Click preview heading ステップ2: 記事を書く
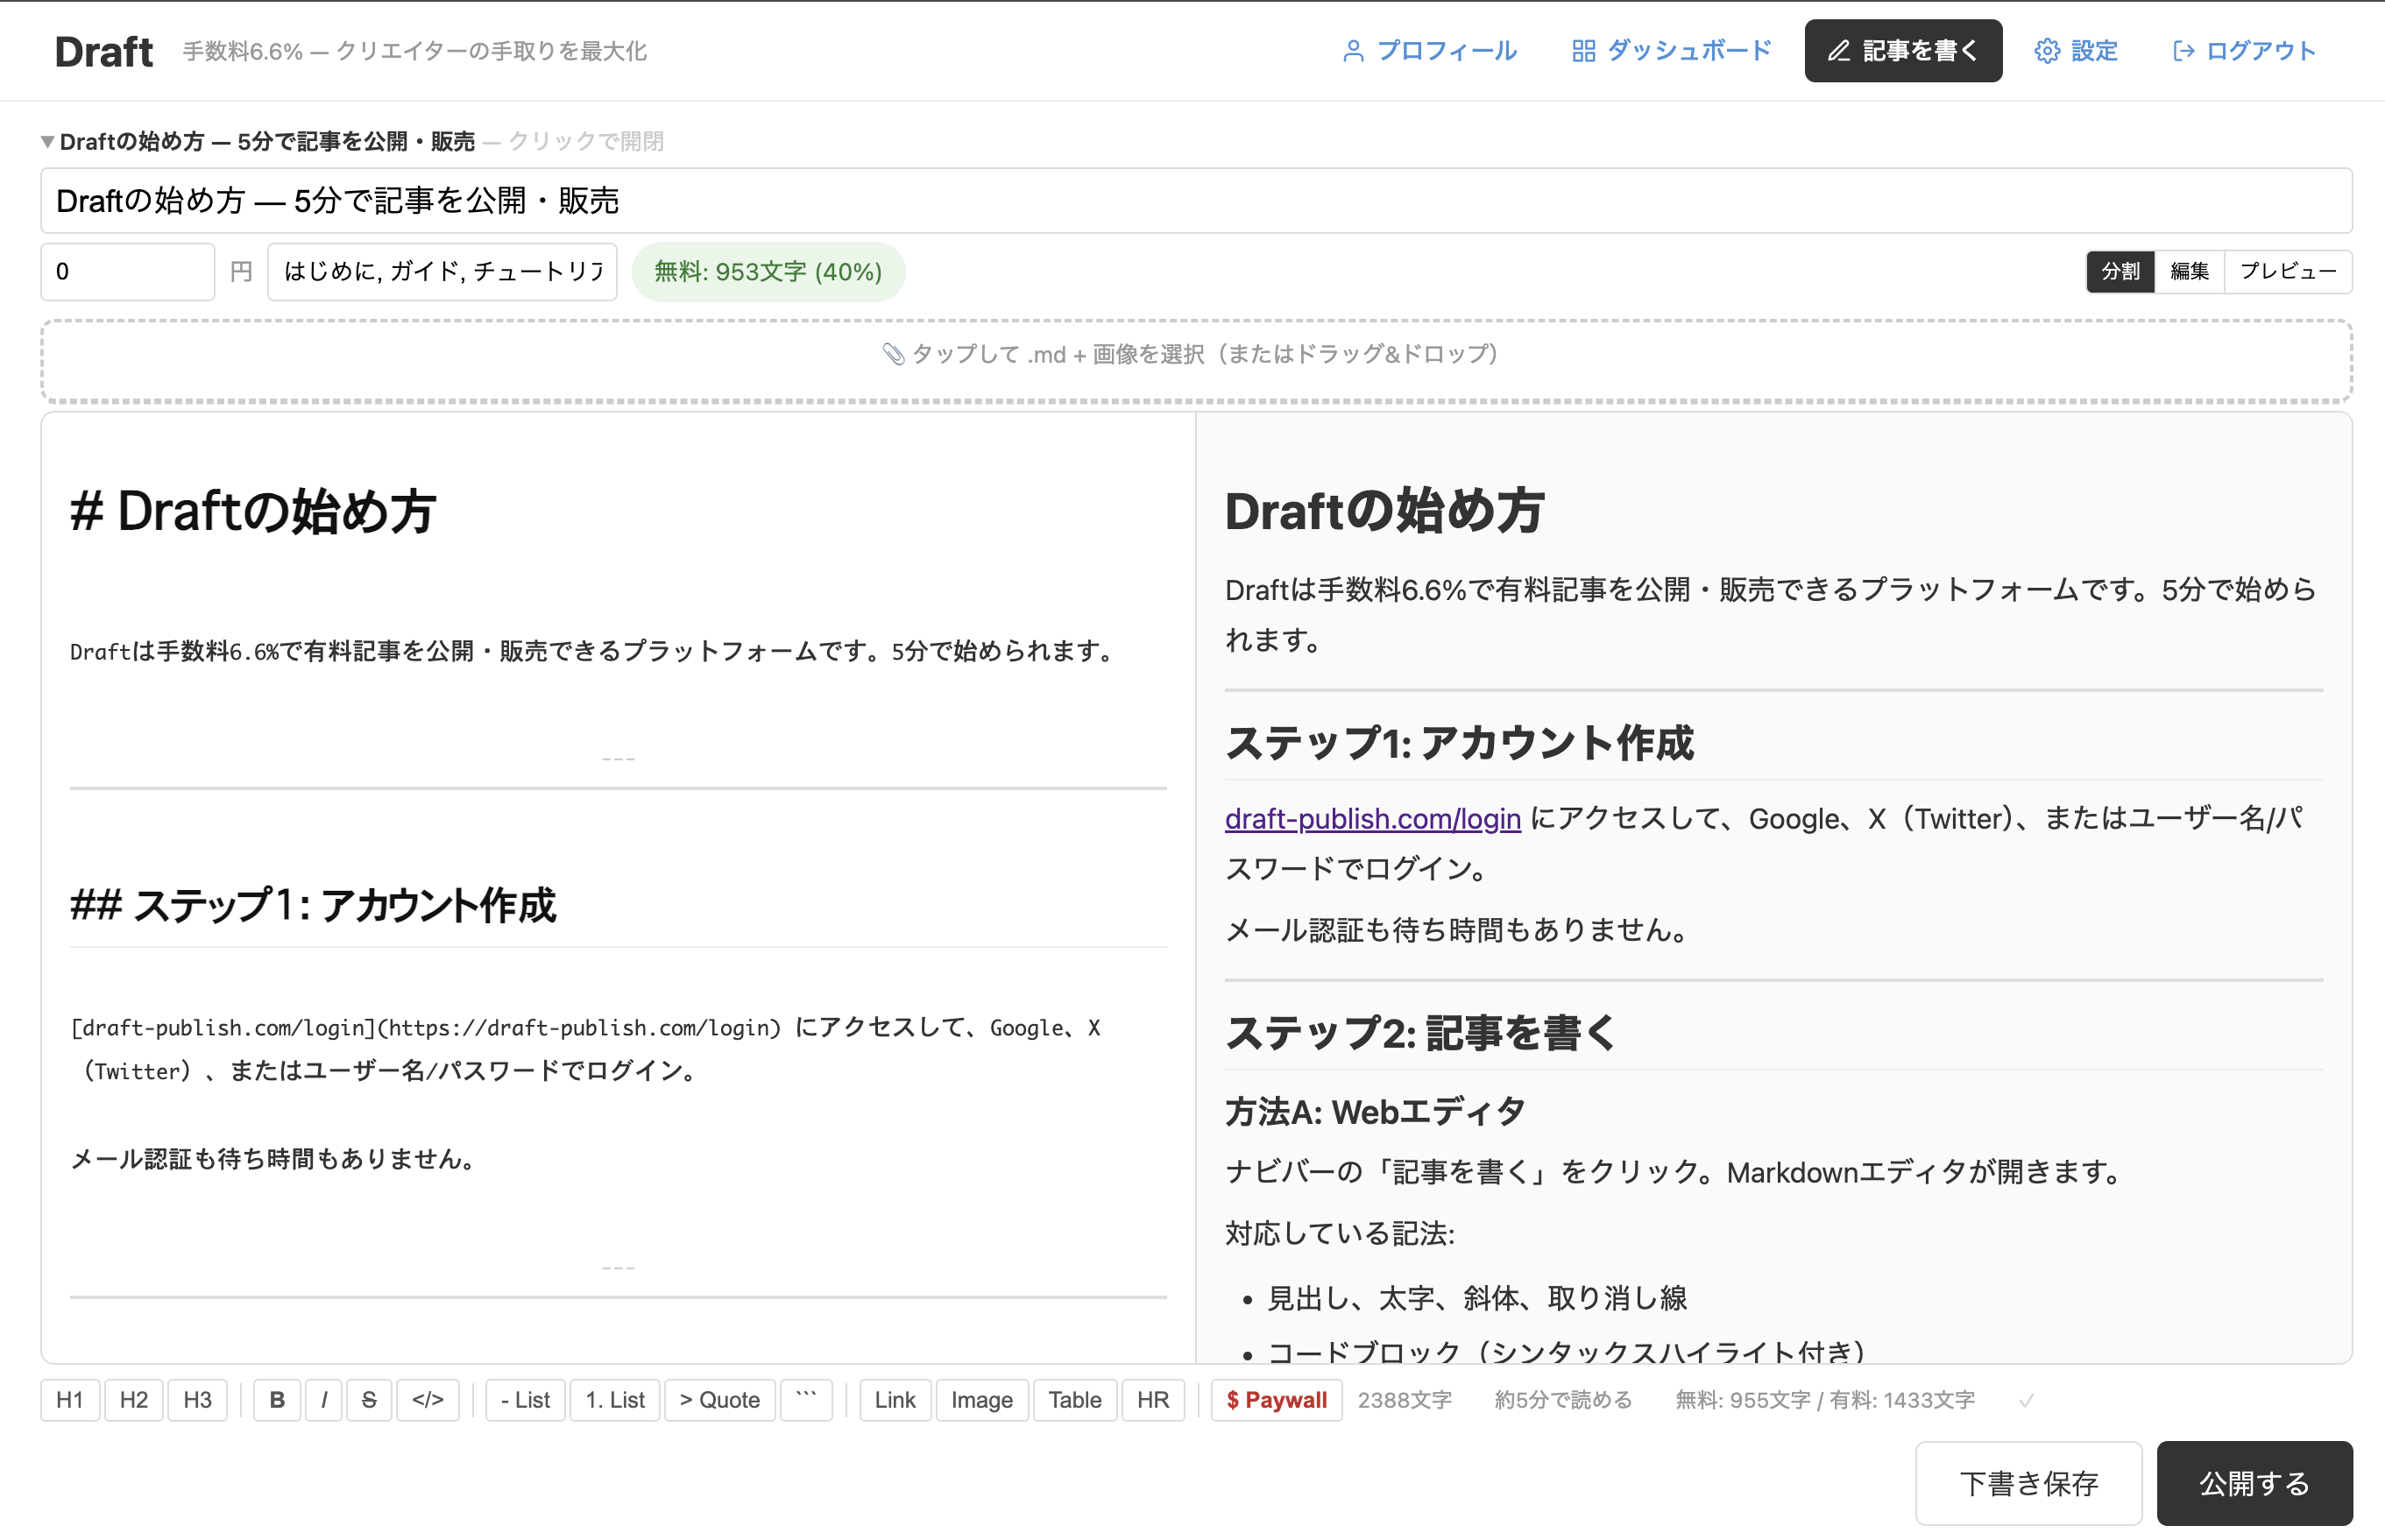Viewport: 2385px width, 1540px height. point(1421,1033)
